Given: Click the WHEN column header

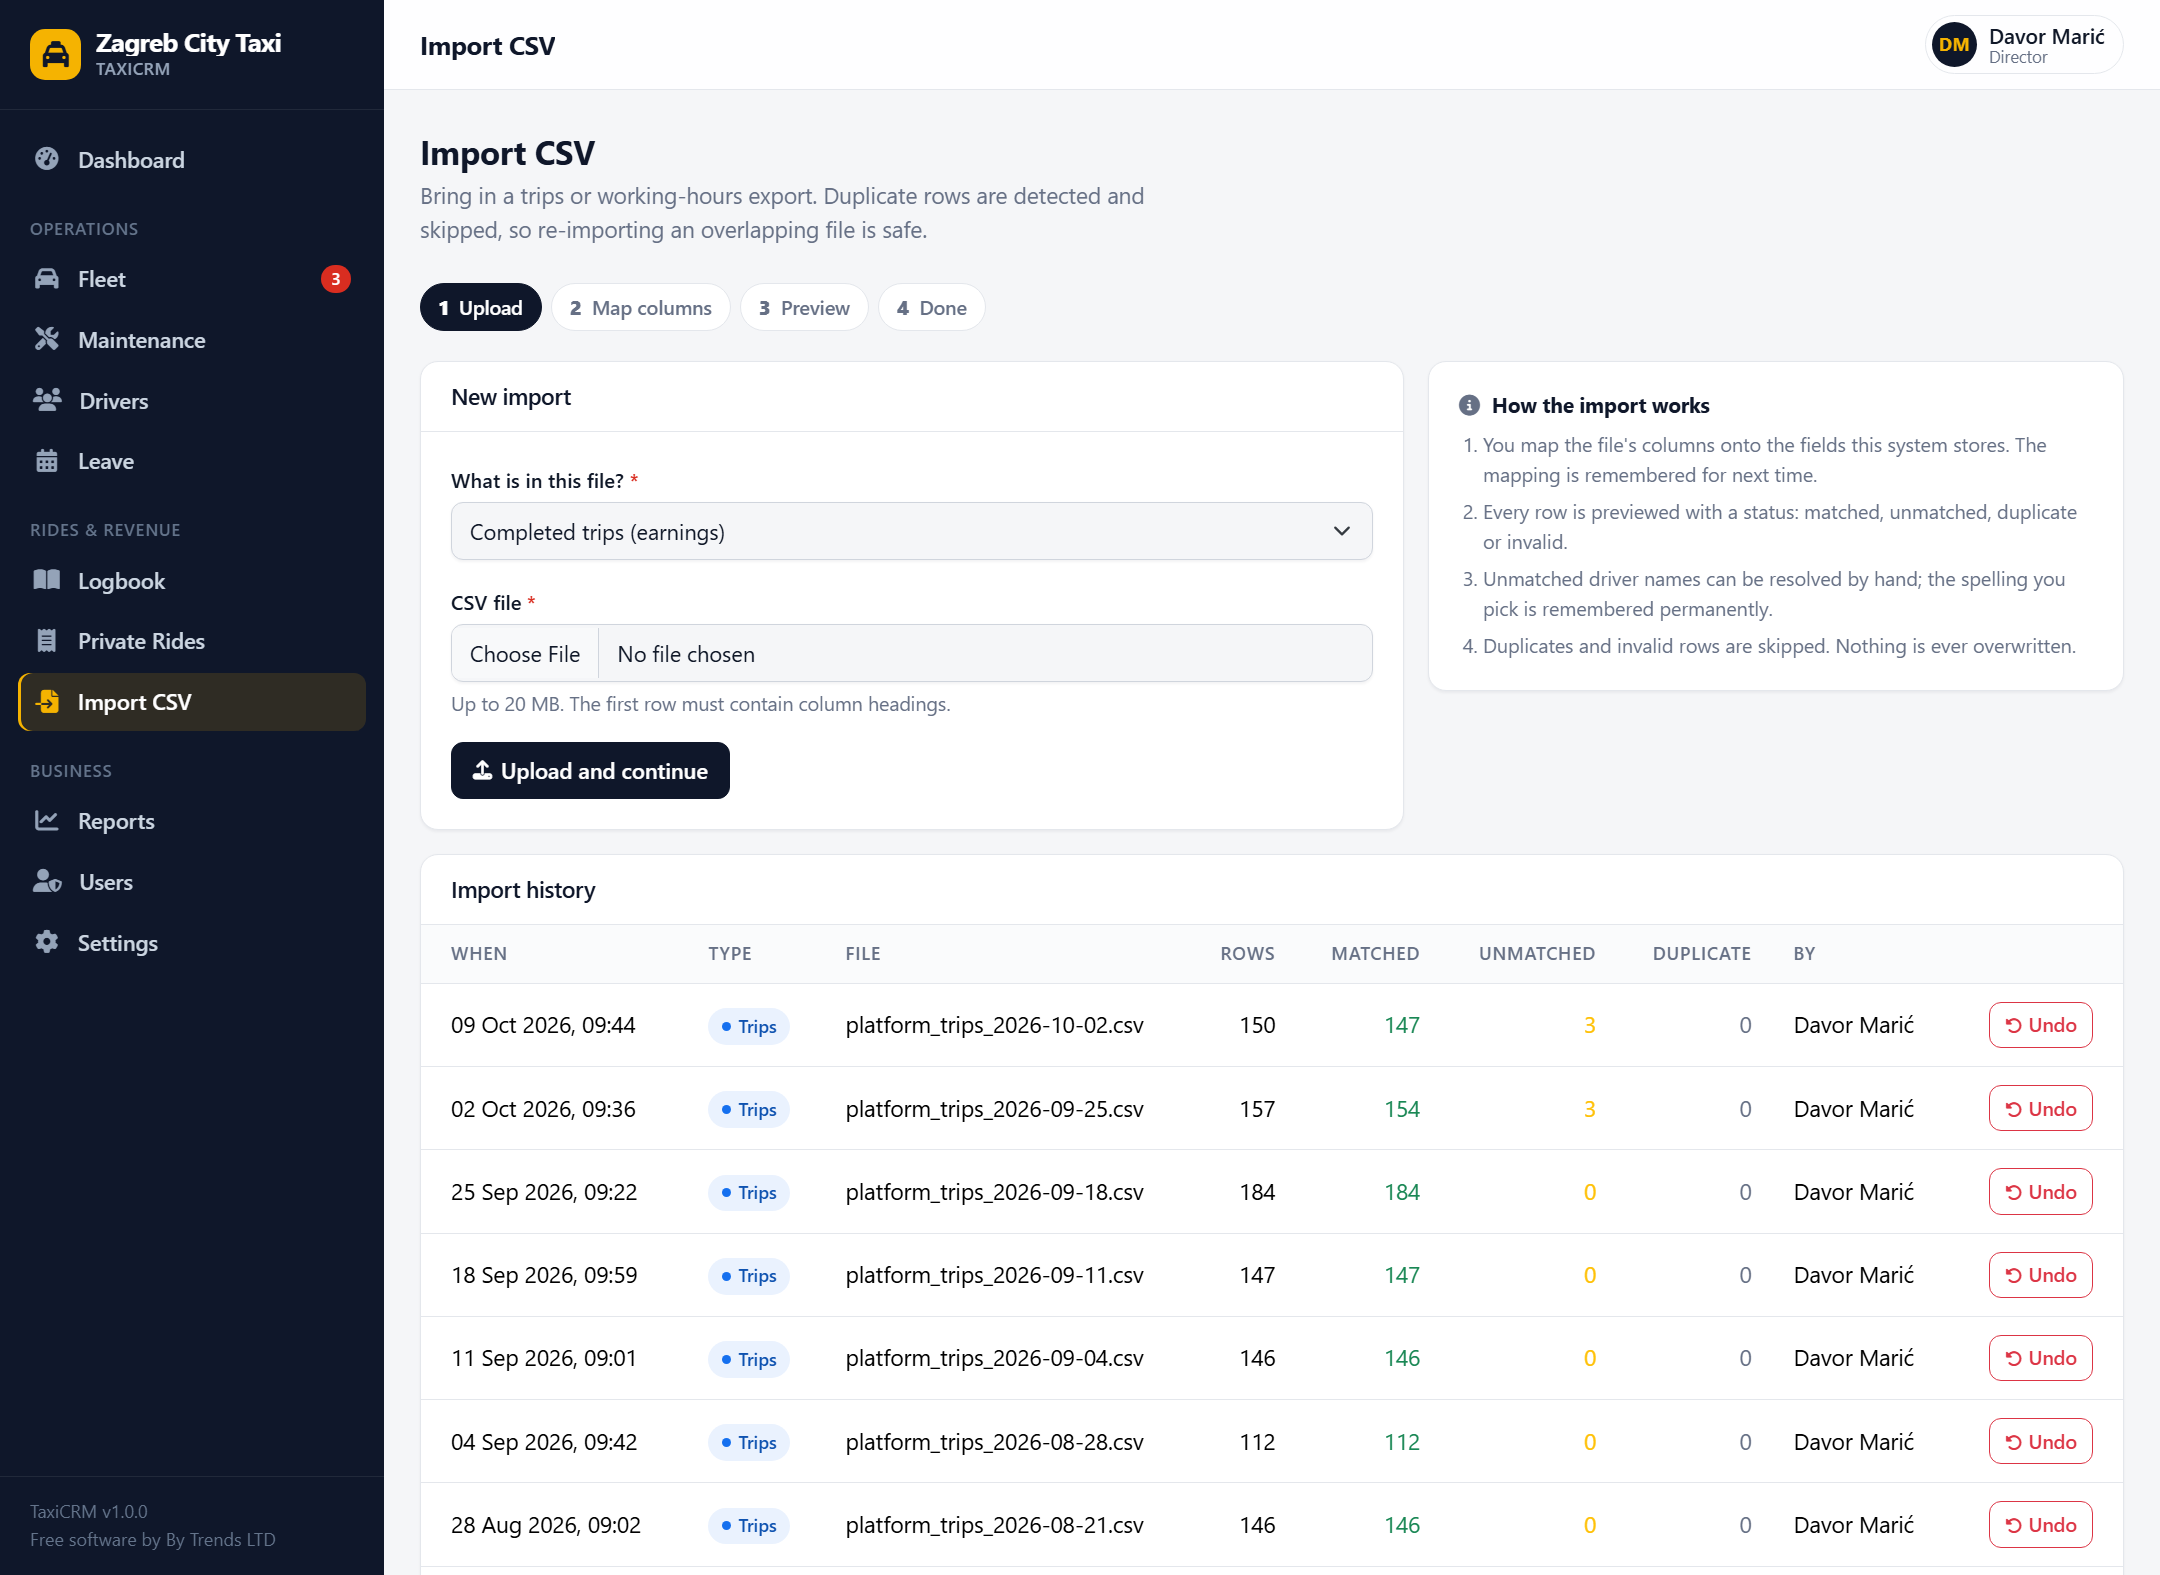Looking at the screenshot, I should [x=479, y=953].
